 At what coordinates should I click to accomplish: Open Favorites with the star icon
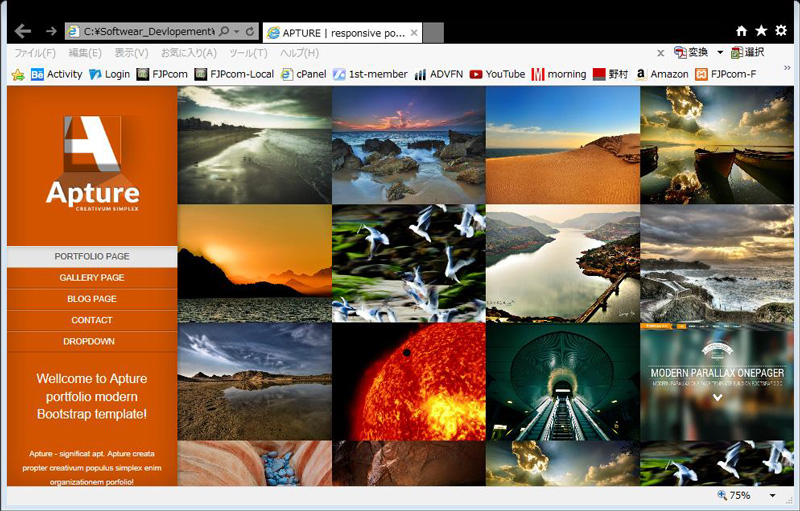point(761,31)
